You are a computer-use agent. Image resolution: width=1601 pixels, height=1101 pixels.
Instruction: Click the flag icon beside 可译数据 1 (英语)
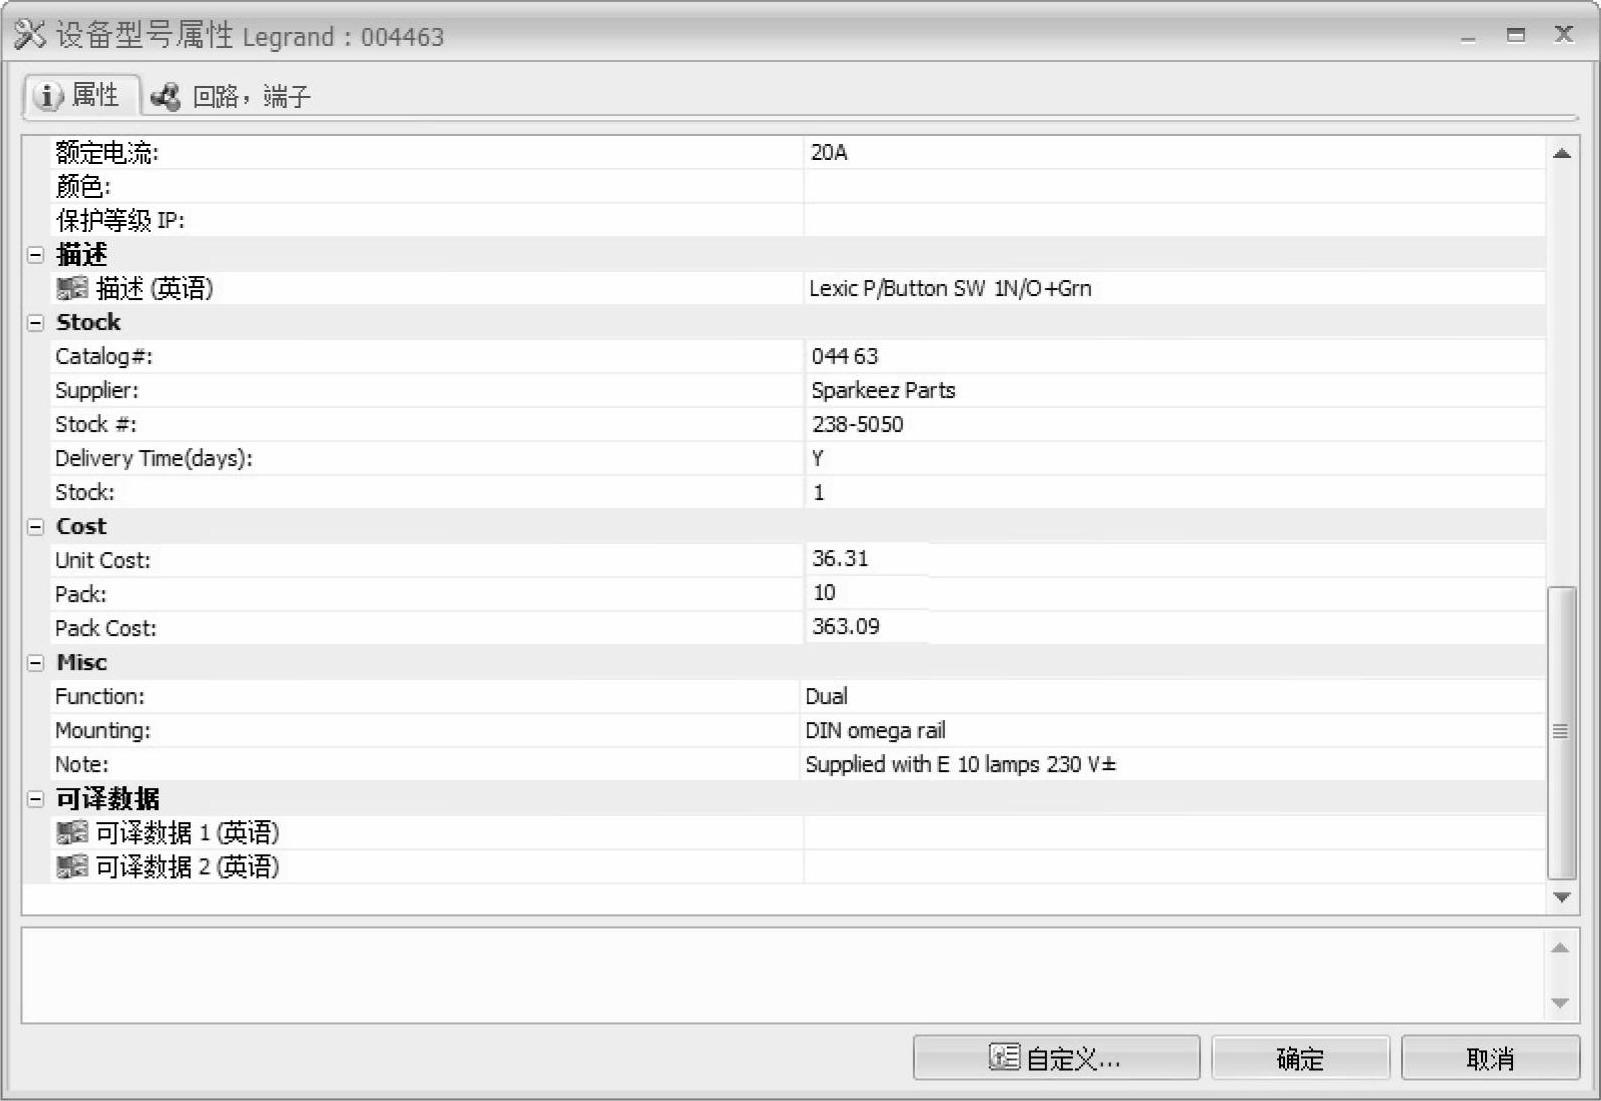[72, 833]
